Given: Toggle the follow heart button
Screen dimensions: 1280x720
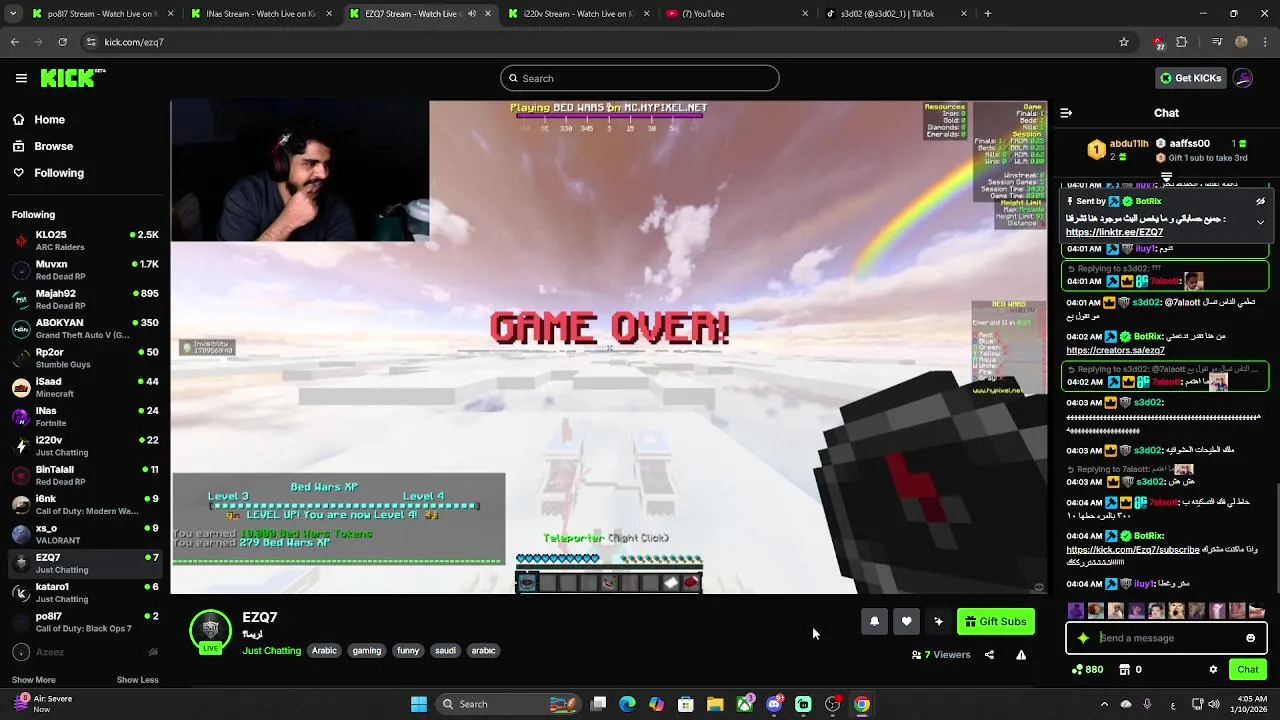Looking at the screenshot, I should [x=906, y=622].
